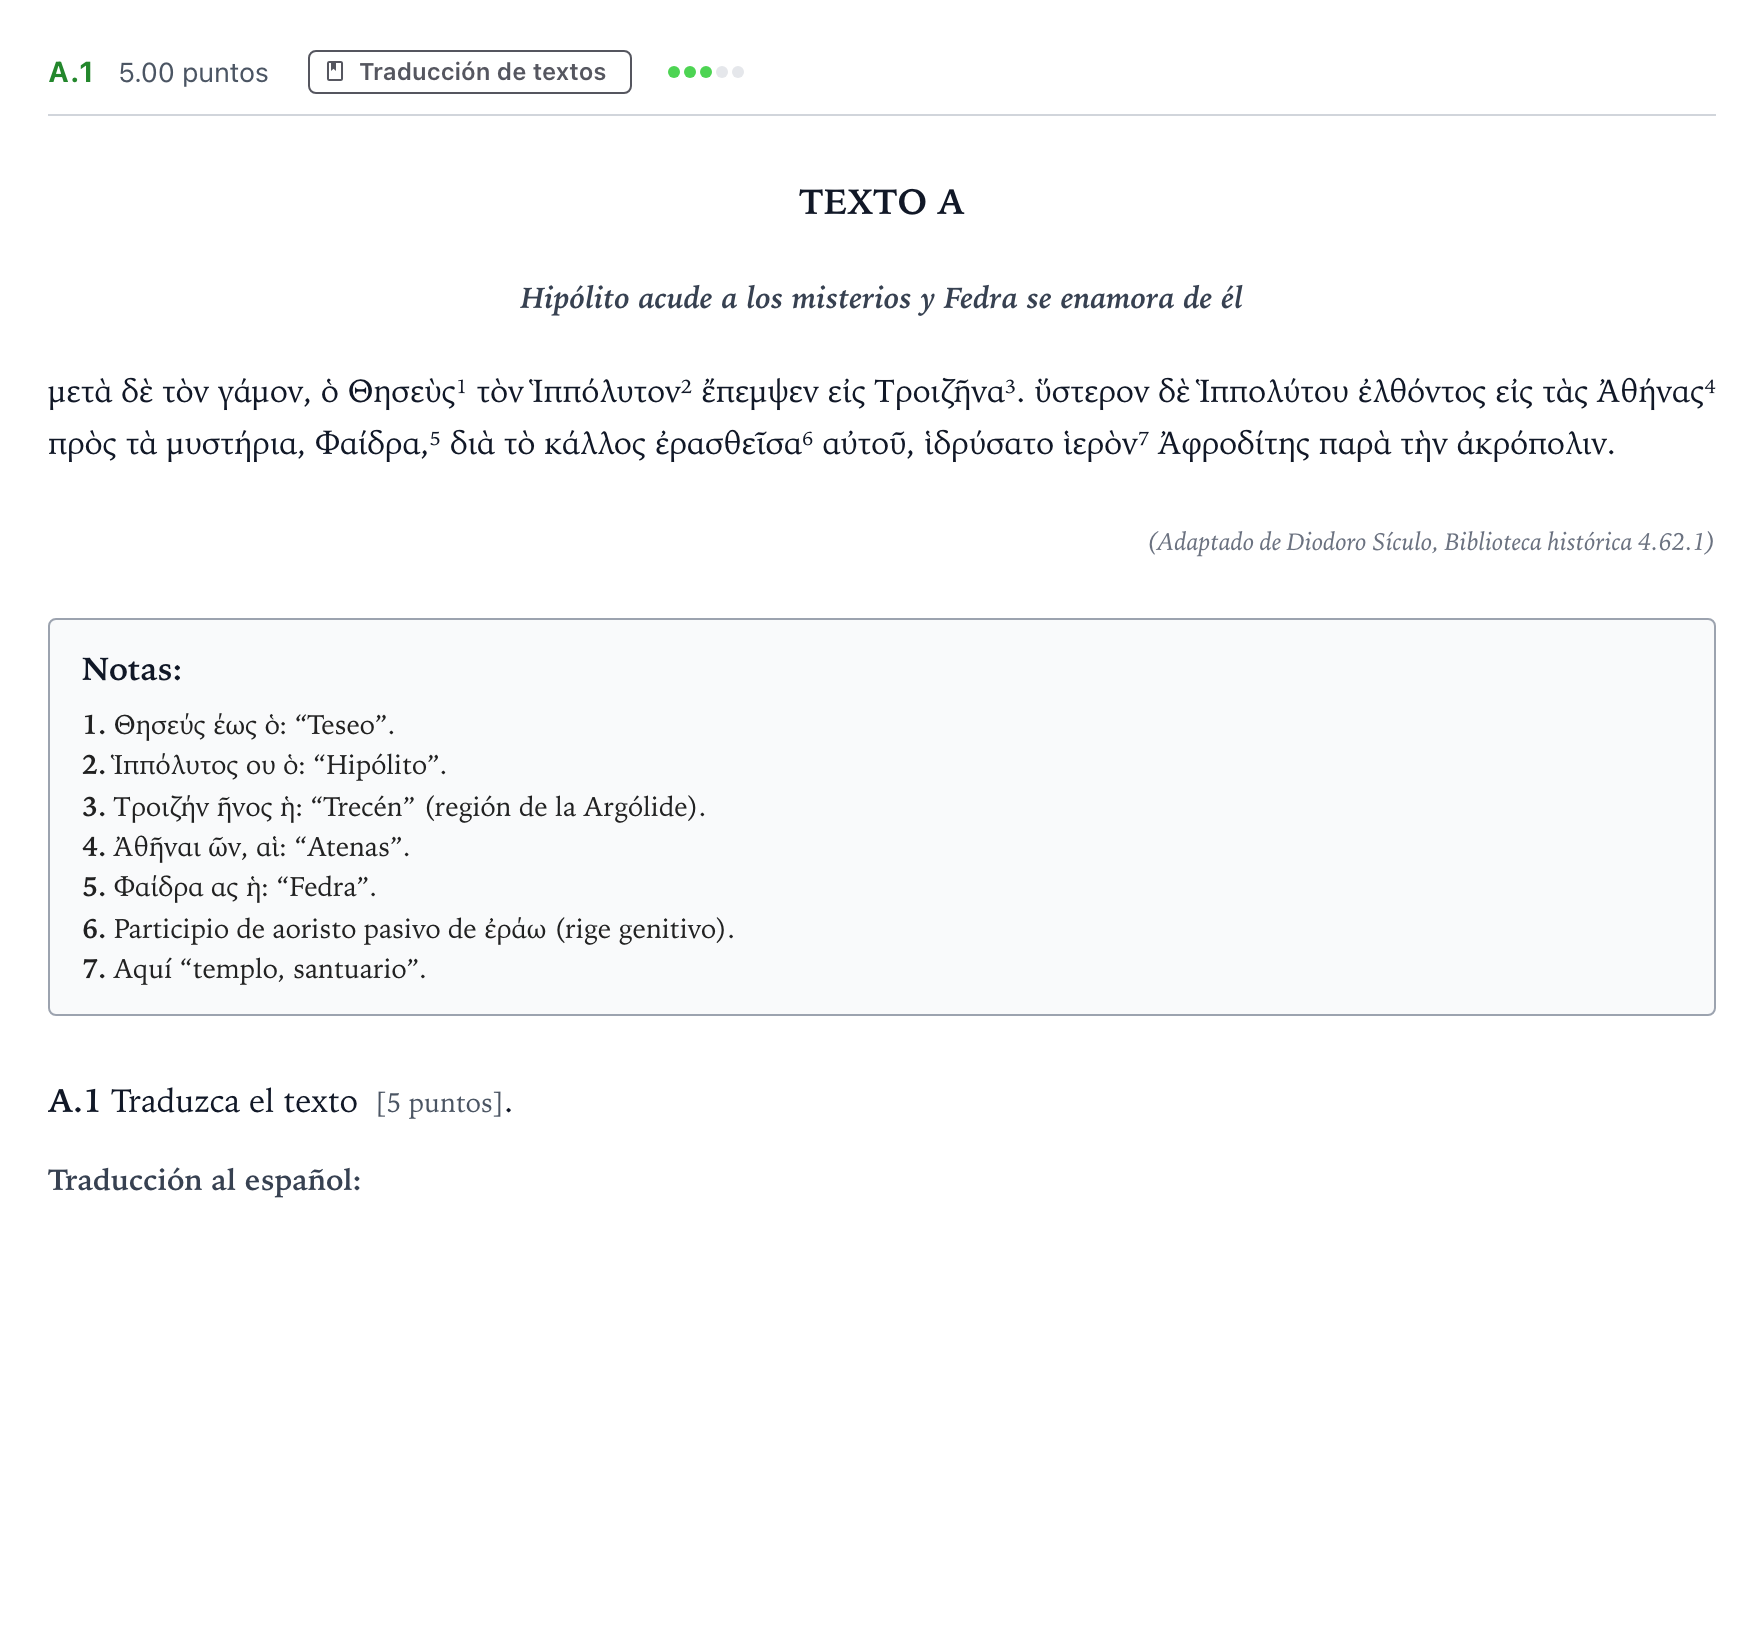Click the A.1 question number label
Screen dimensions: 1764x1638
(71, 73)
